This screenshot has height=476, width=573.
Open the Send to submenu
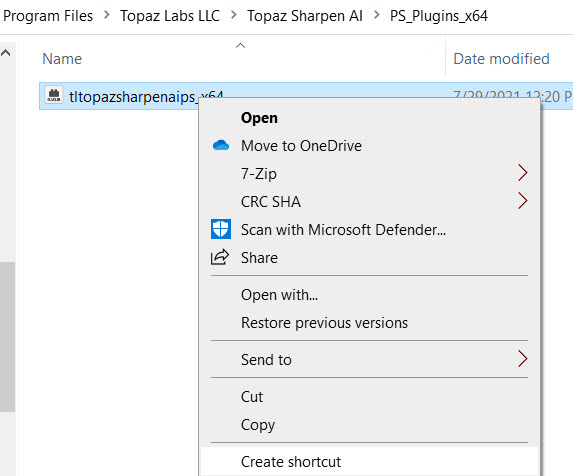click(369, 359)
